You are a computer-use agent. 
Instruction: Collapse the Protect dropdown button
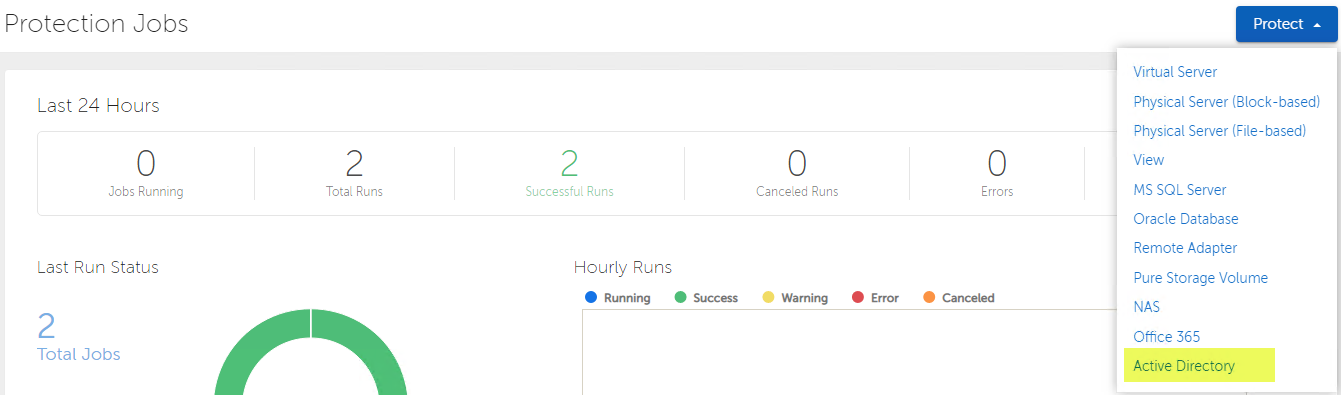pyautogui.click(x=1286, y=24)
